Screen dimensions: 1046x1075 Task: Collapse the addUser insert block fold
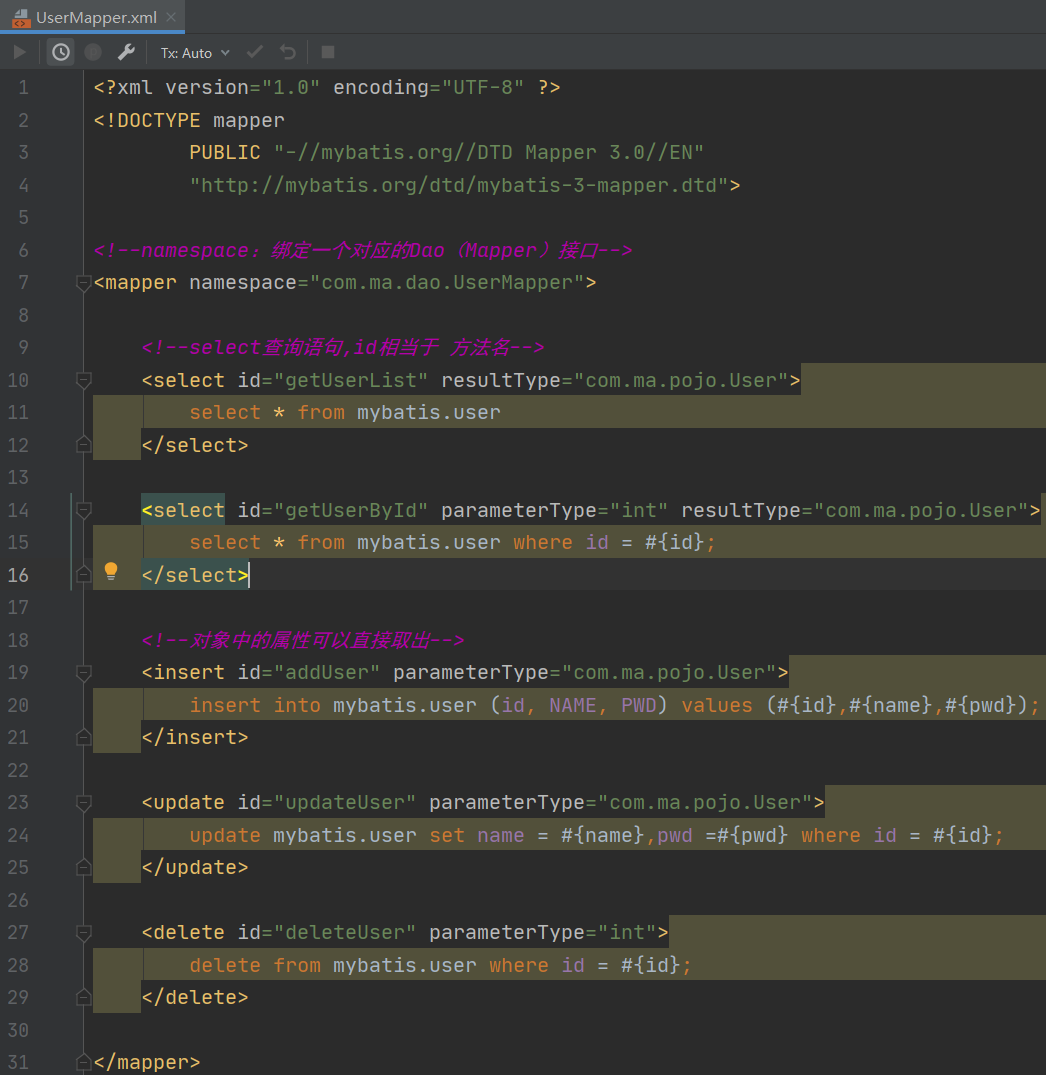[84, 672]
